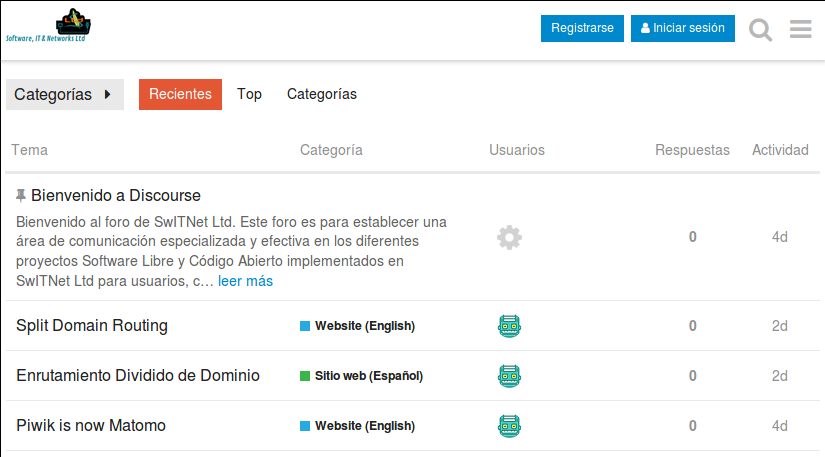The image size is (825, 457).
Task: Expand the Categorías dropdown
Action: click(x=65, y=95)
